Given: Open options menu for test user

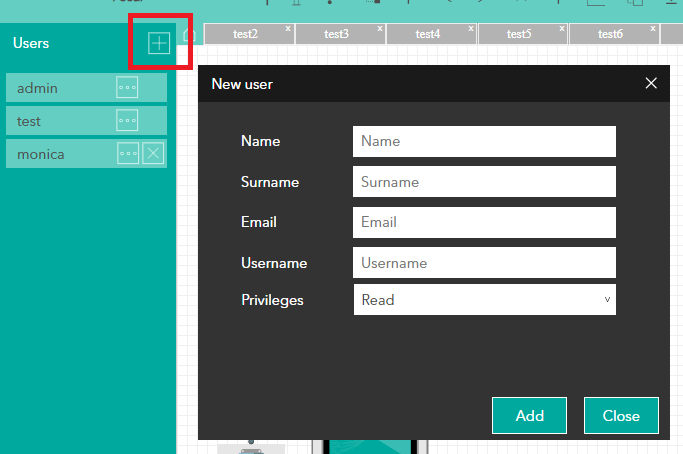Looking at the screenshot, I should 127,121.
